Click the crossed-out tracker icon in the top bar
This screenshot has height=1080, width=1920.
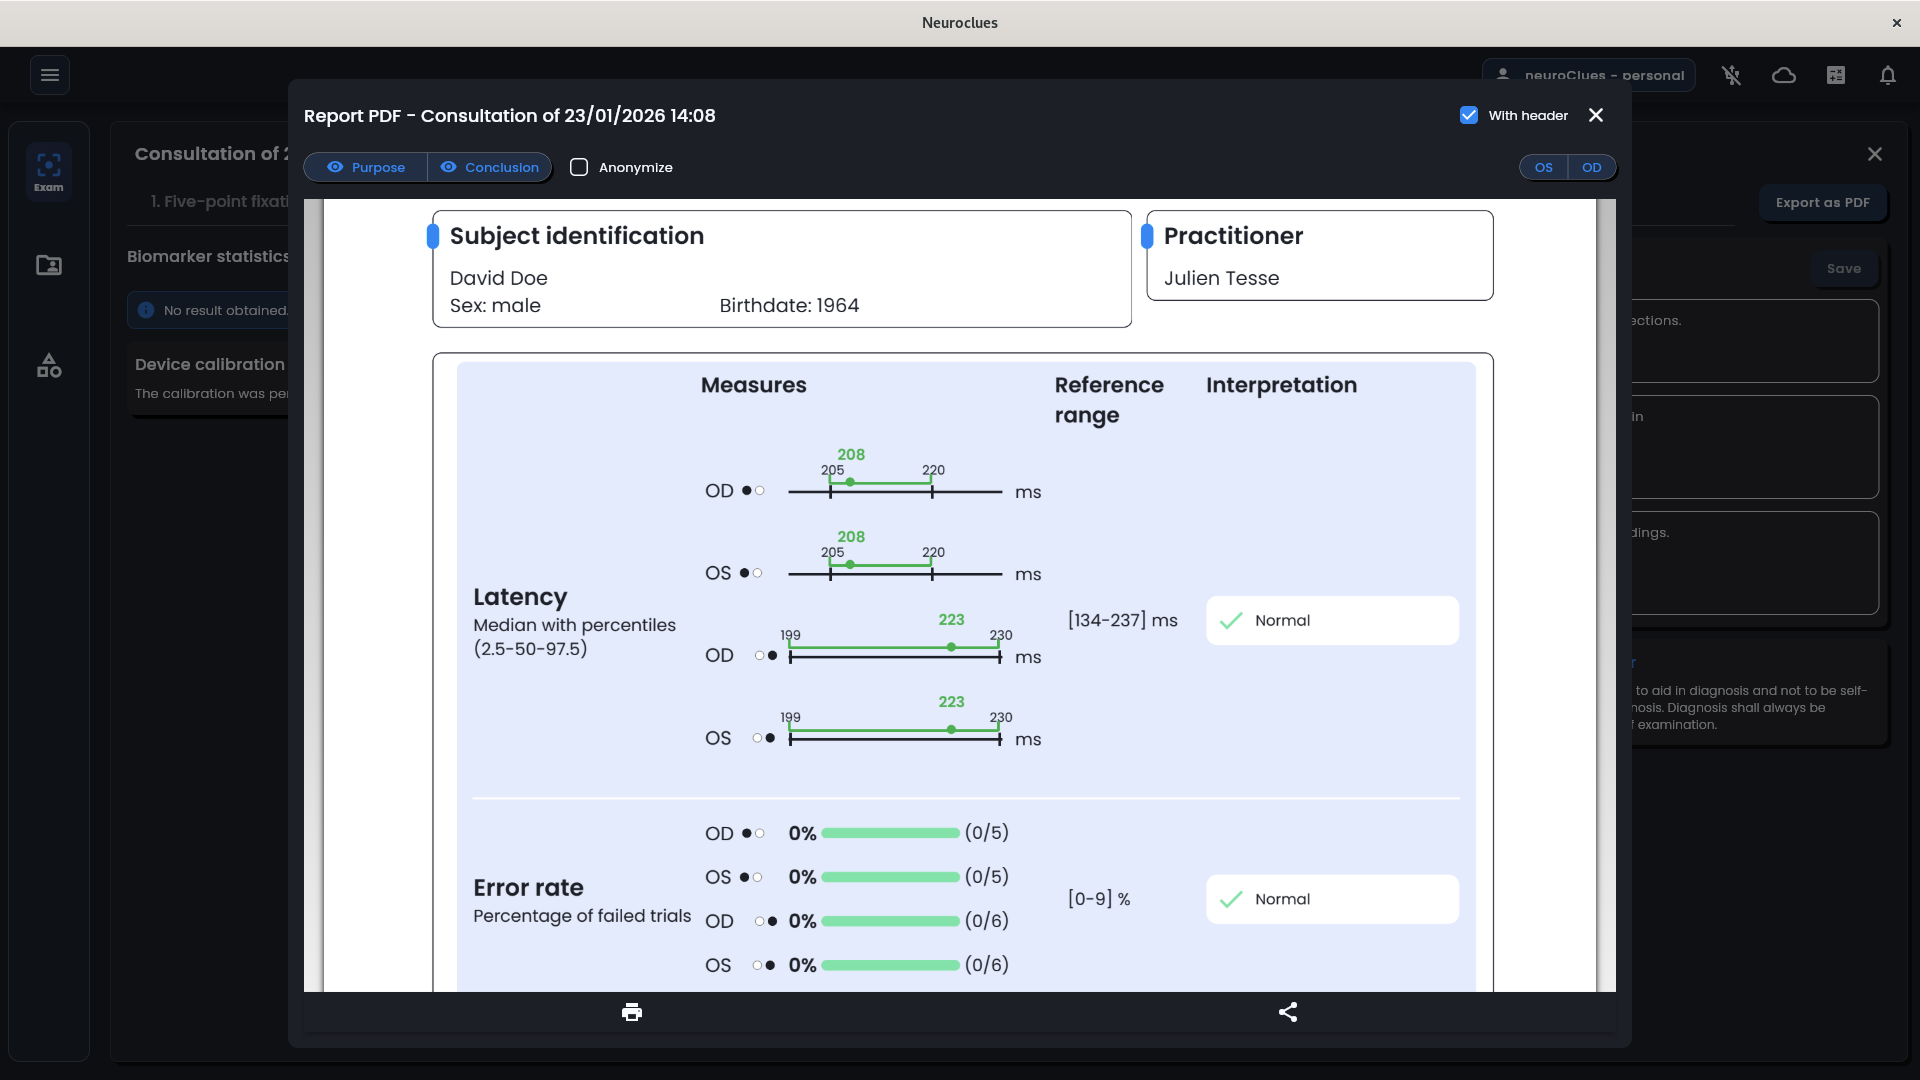coord(1732,75)
